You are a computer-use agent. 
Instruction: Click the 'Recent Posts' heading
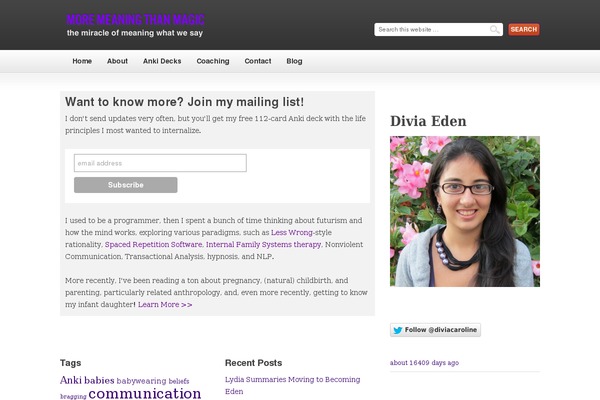(253, 363)
